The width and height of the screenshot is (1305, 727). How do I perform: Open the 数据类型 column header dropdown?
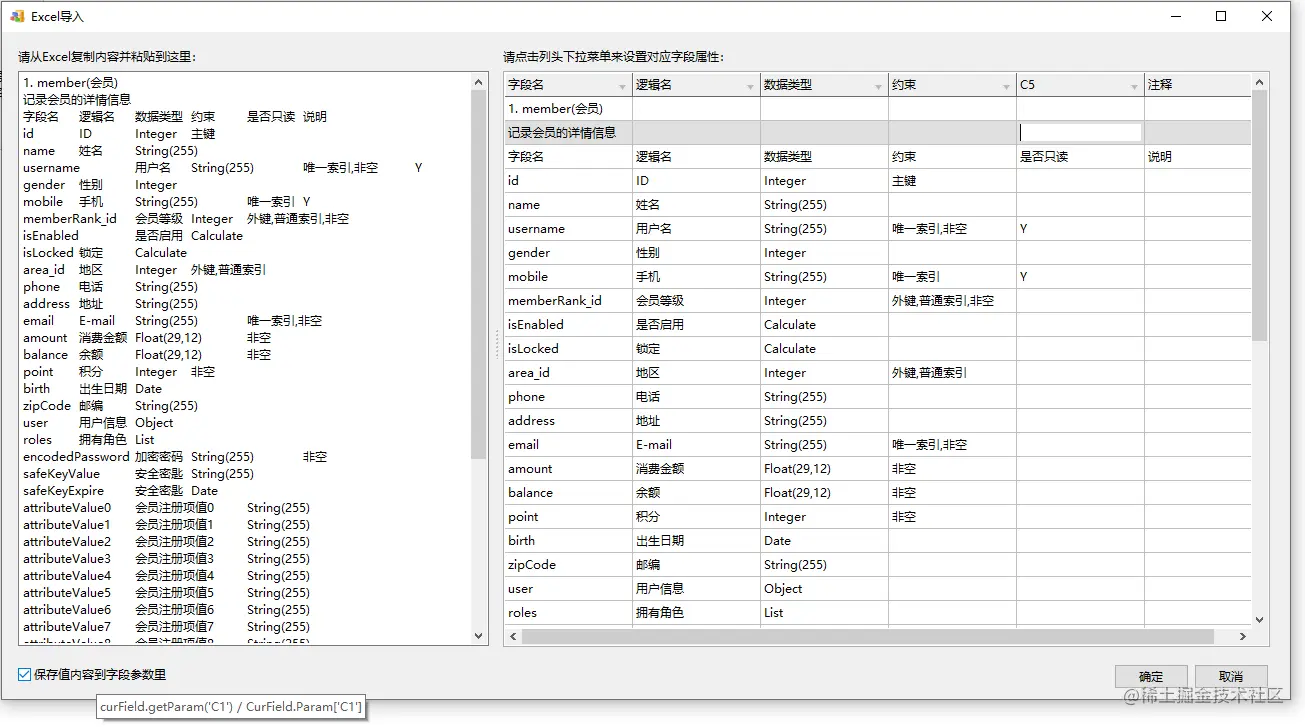click(x=878, y=86)
